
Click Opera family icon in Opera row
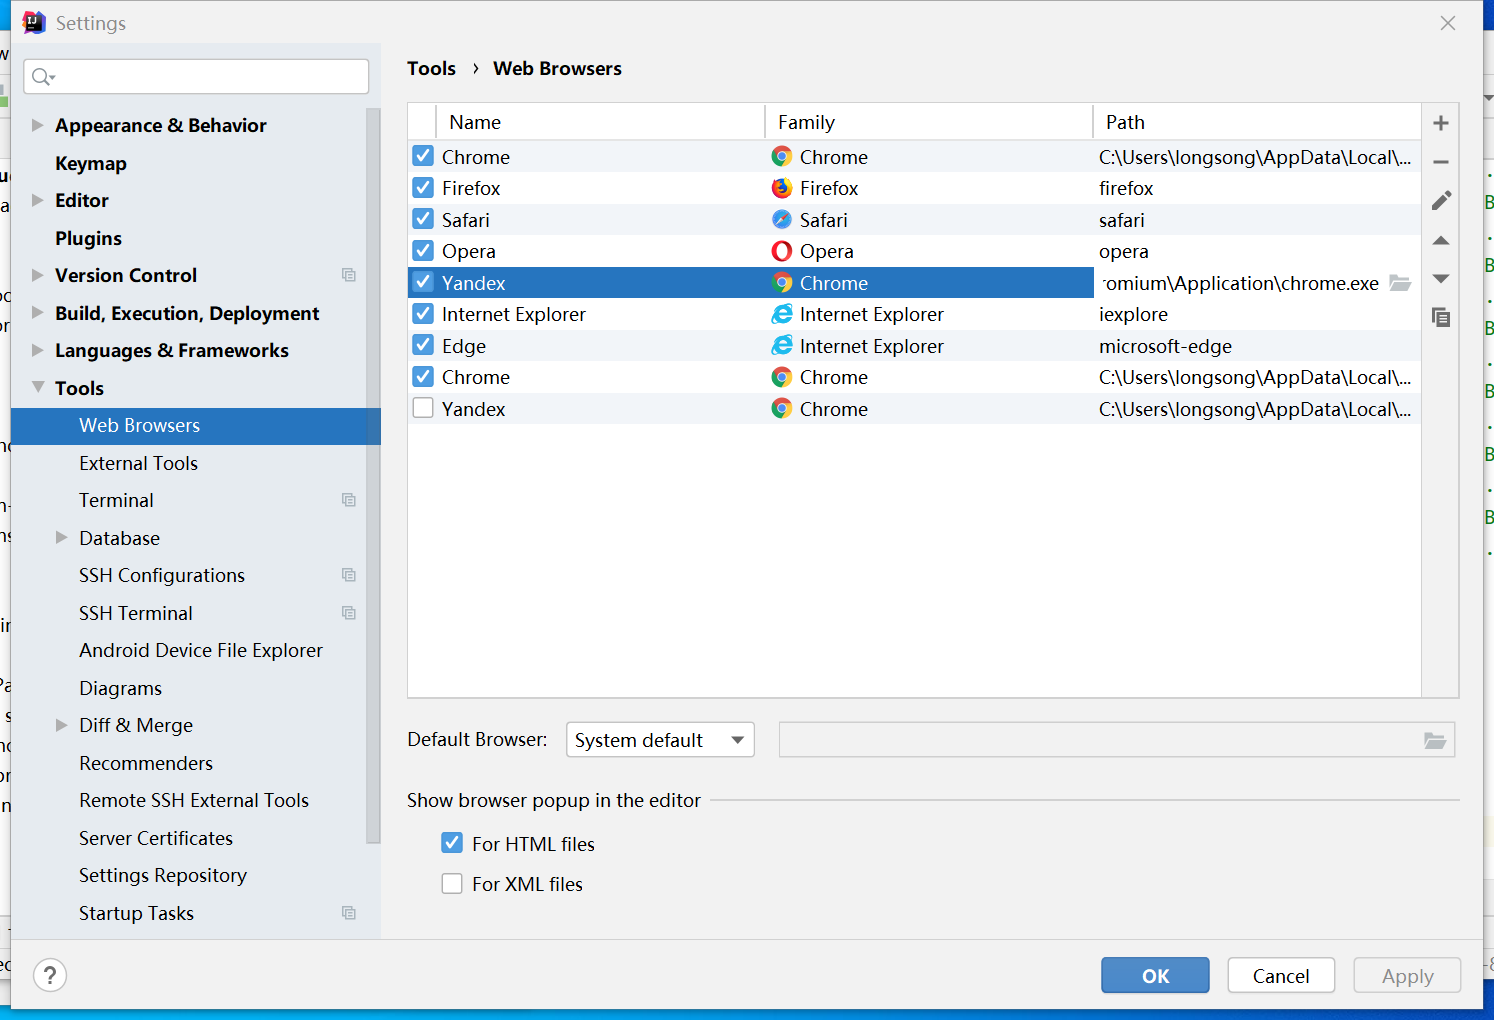coord(782,251)
